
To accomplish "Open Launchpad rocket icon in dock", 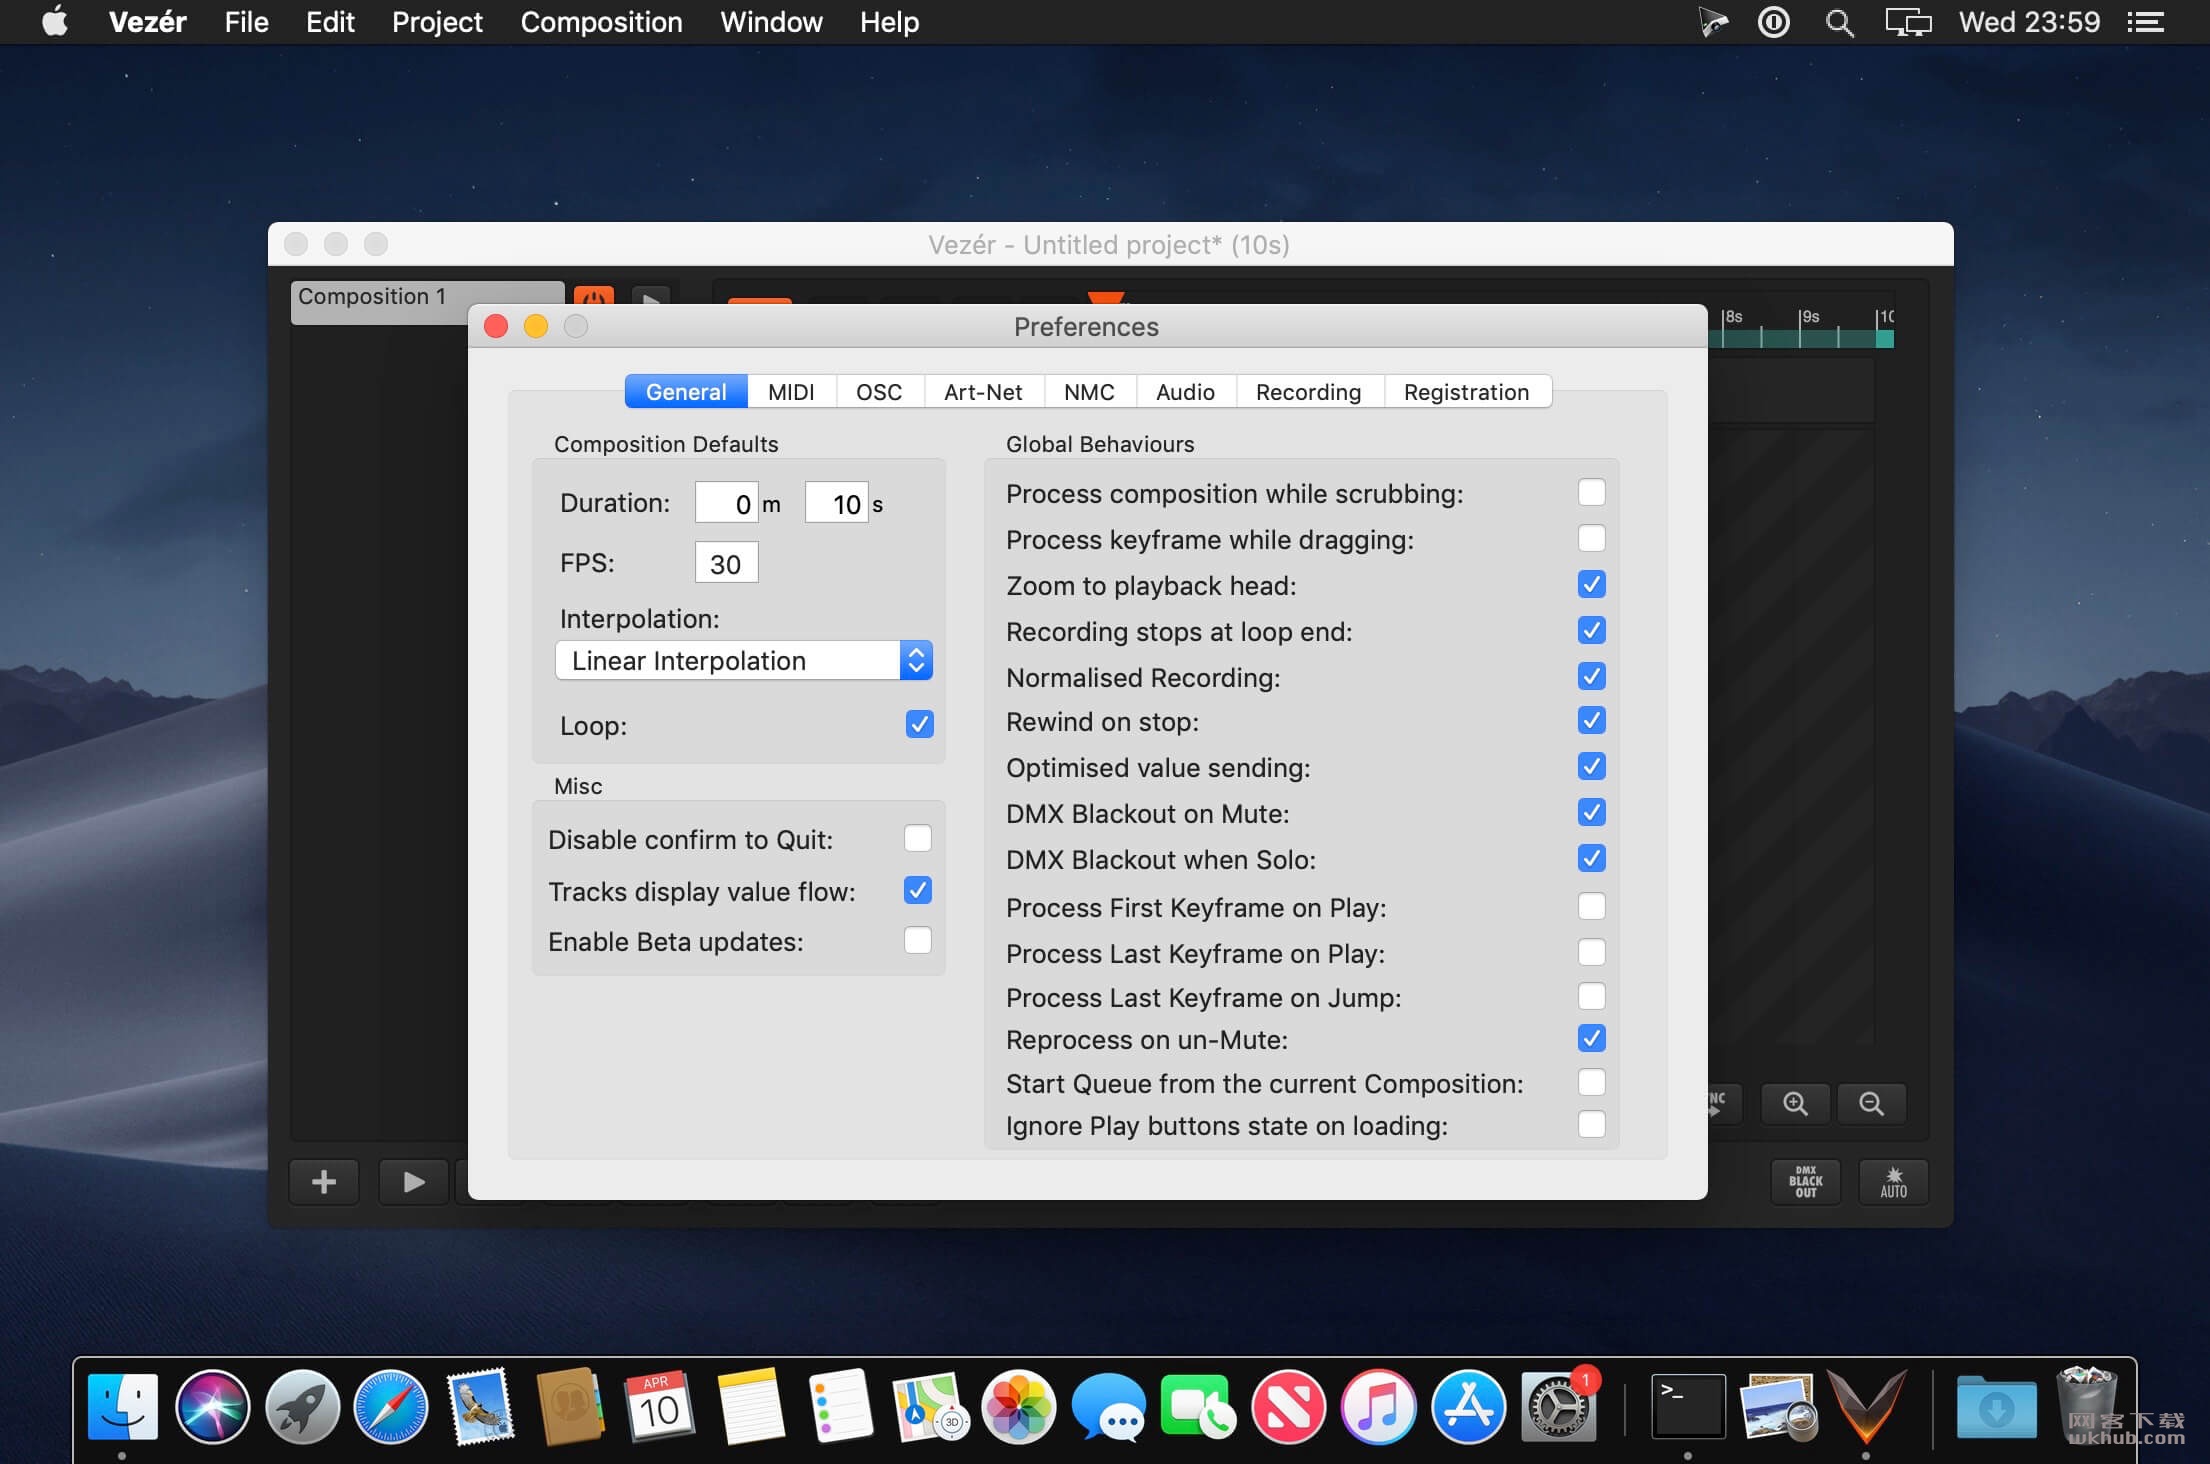I will 302,1407.
